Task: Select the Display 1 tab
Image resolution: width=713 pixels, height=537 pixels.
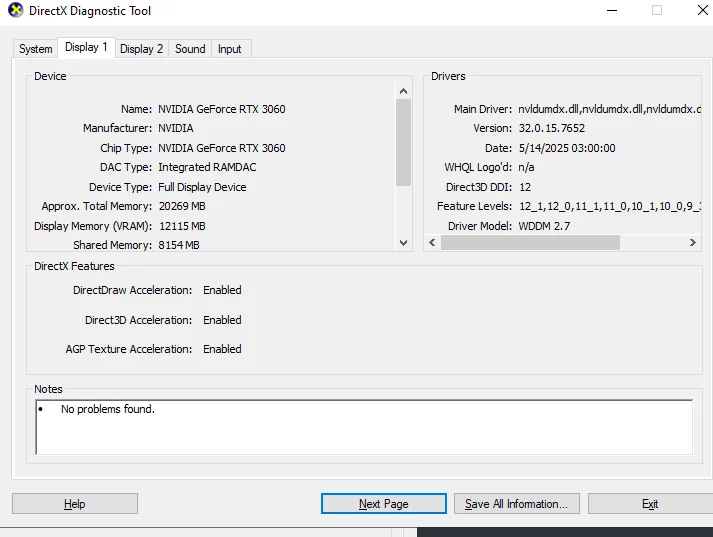Action: [x=86, y=47]
